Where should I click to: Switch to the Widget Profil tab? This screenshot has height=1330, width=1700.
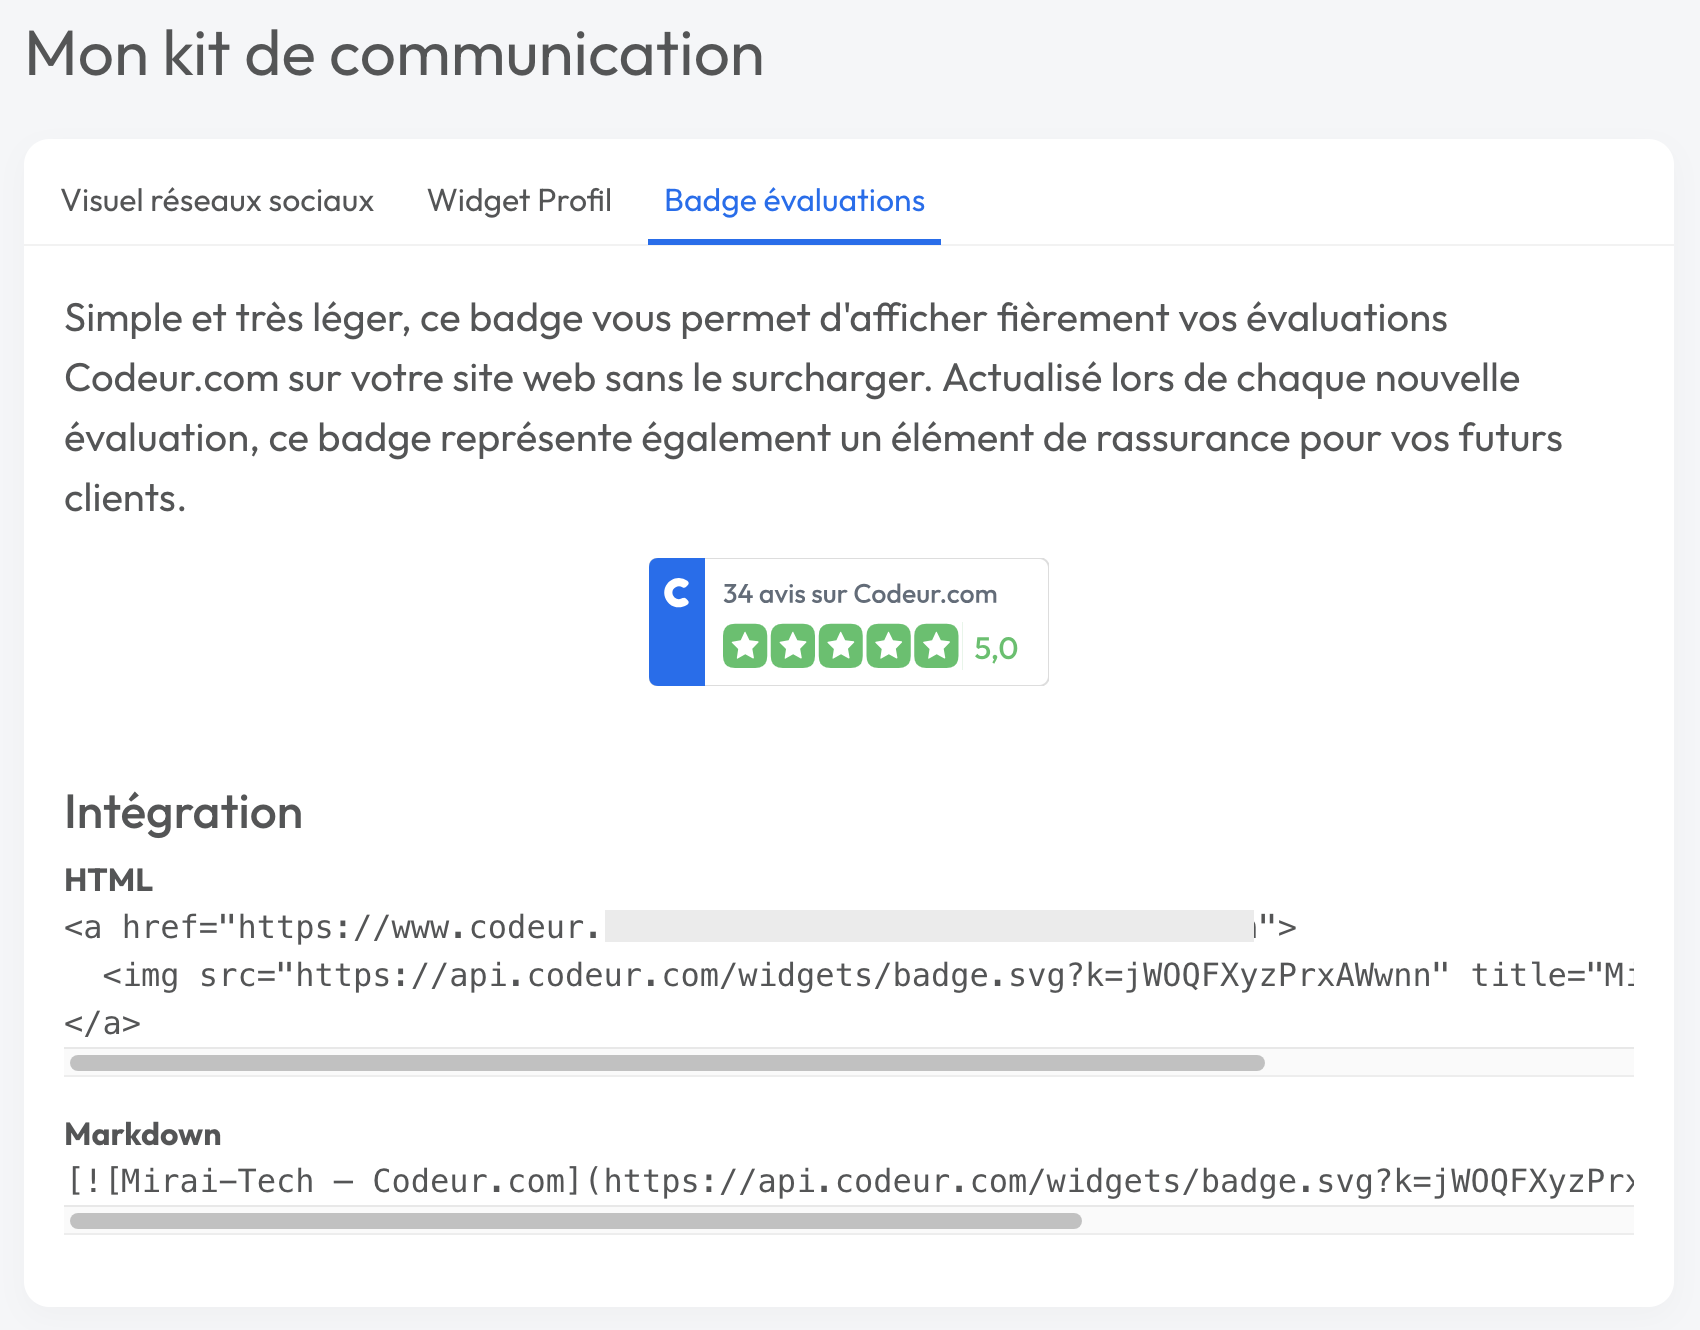[519, 201]
